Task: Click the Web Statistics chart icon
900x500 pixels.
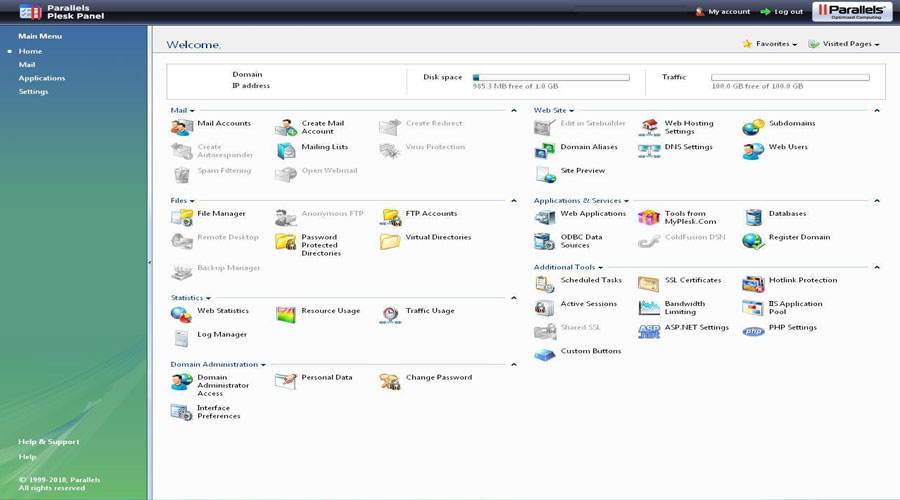Action: [181, 314]
